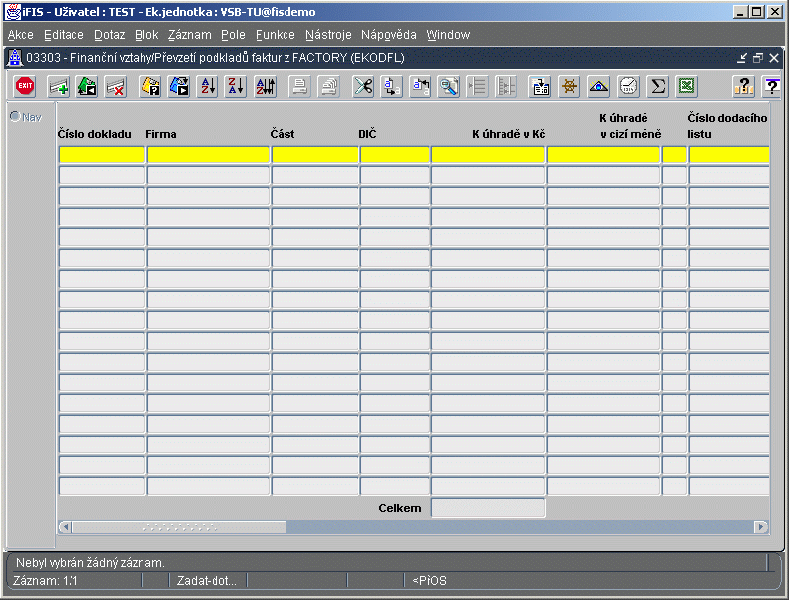Click the clock gauge icon
This screenshot has width=789, height=600.
628,87
